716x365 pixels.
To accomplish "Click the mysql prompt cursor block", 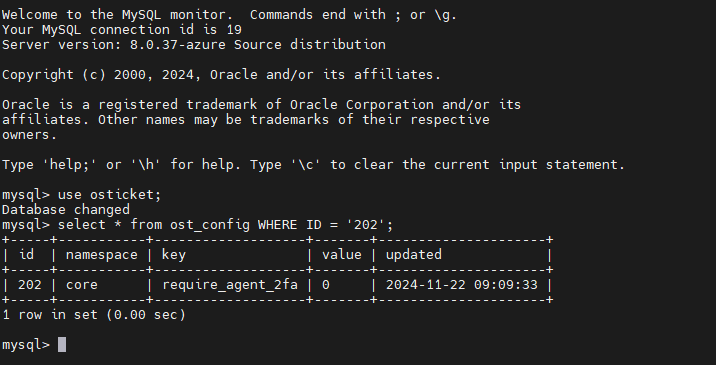I will (x=62, y=344).
